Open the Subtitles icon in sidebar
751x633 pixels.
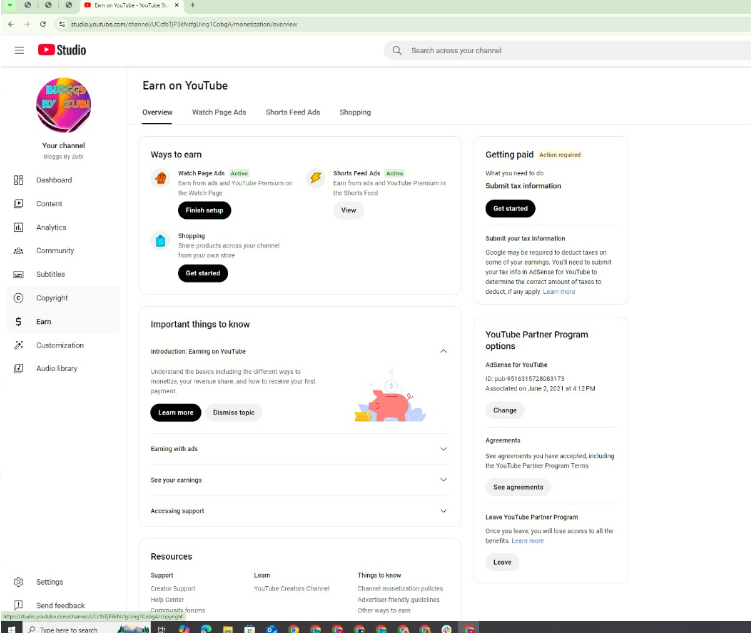[18, 274]
